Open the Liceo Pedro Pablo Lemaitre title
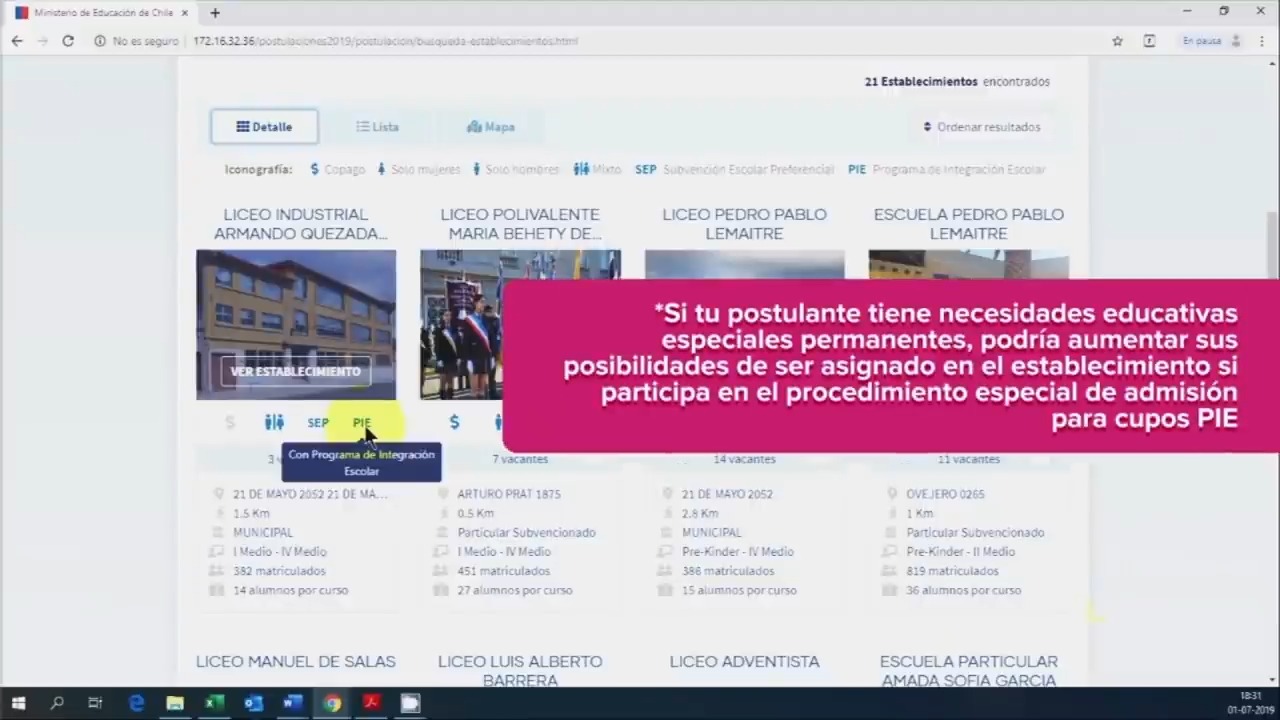This screenshot has height=720, width=1280. click(744, 224)
